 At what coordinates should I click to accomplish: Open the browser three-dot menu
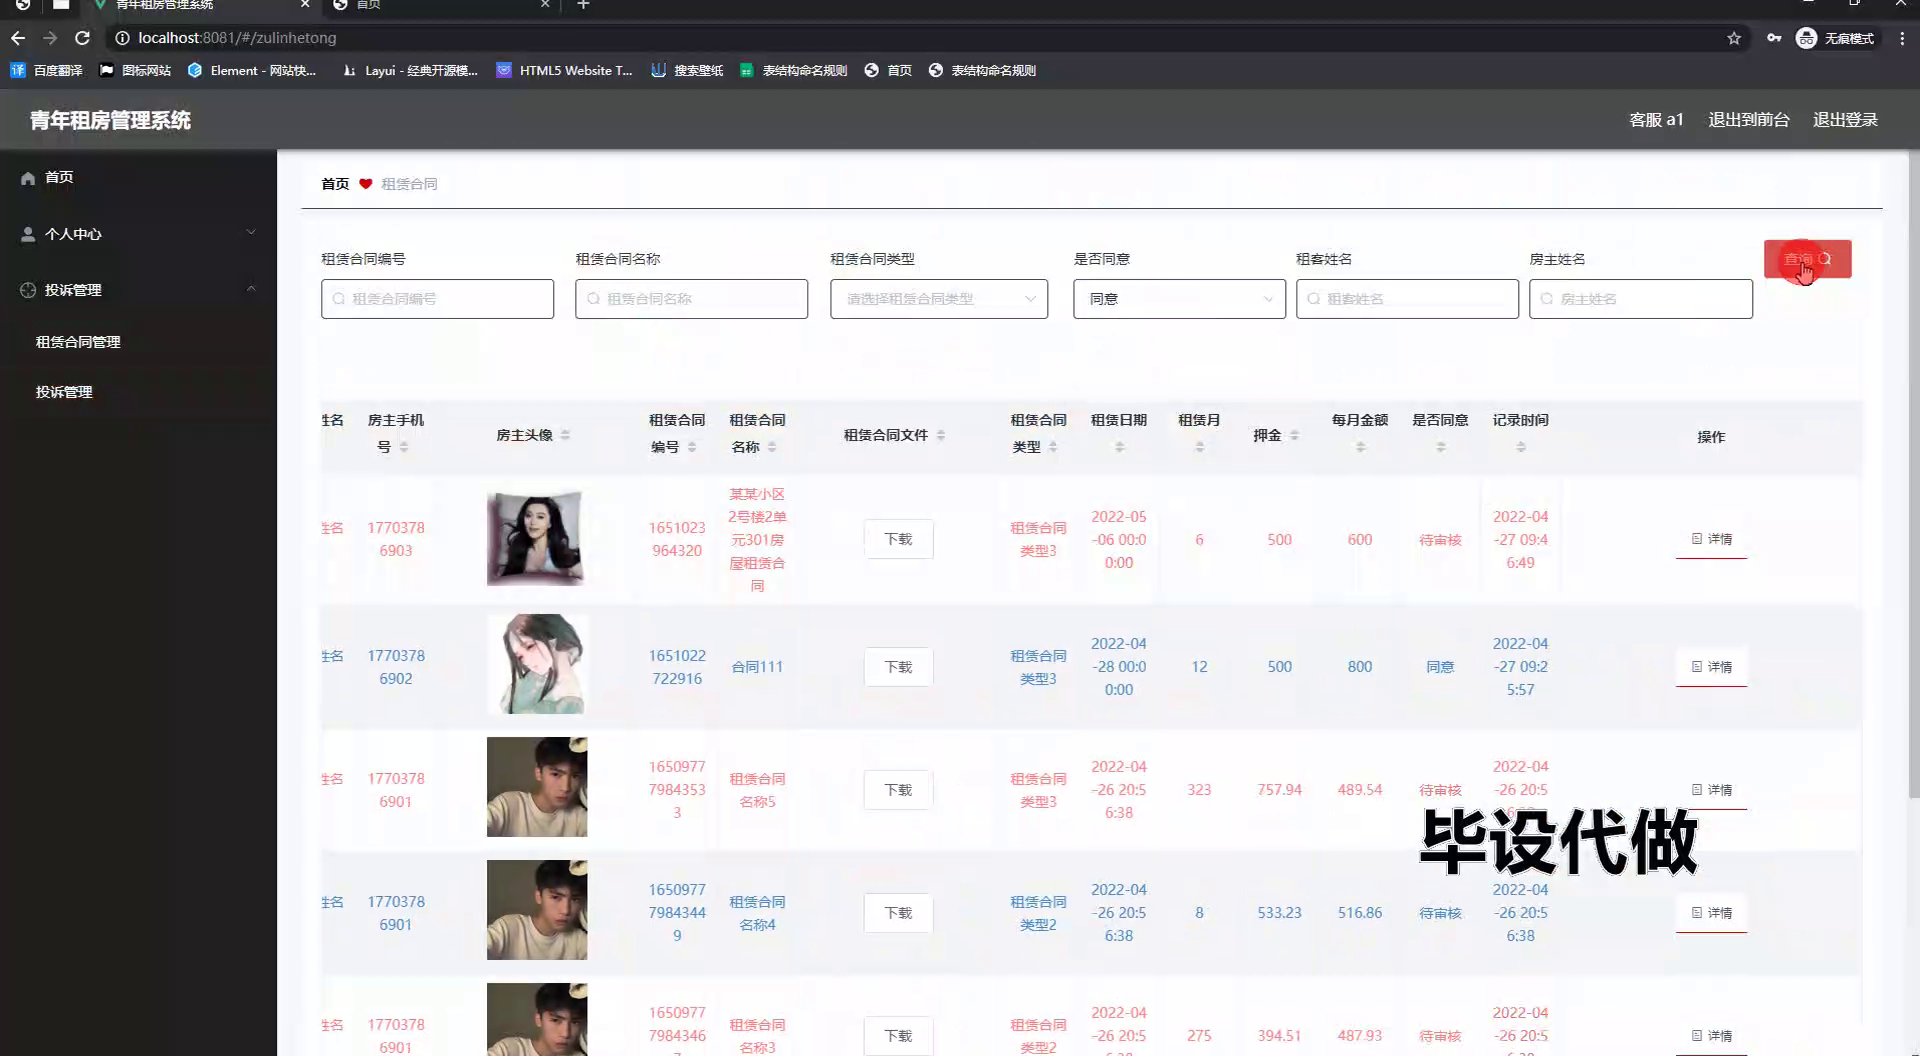(x=1901, y=38)
